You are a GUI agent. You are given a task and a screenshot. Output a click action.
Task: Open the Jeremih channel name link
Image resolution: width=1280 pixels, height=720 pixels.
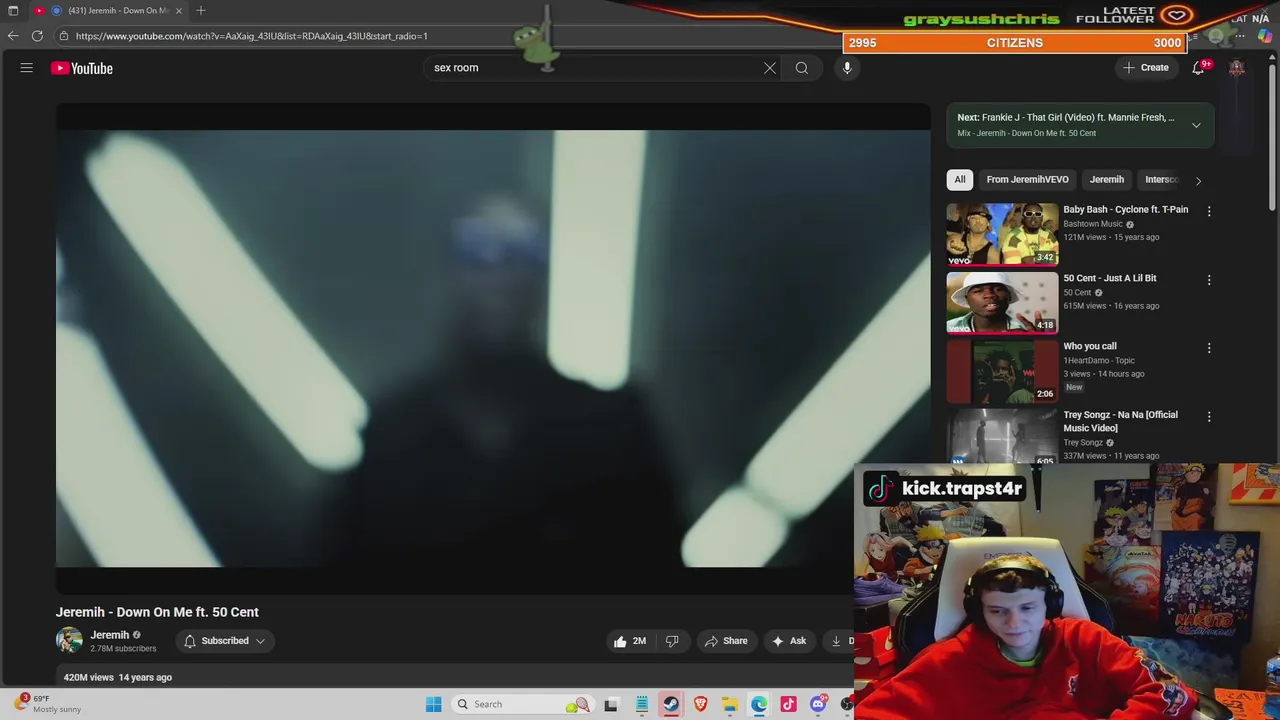click(x=110, y=635)
